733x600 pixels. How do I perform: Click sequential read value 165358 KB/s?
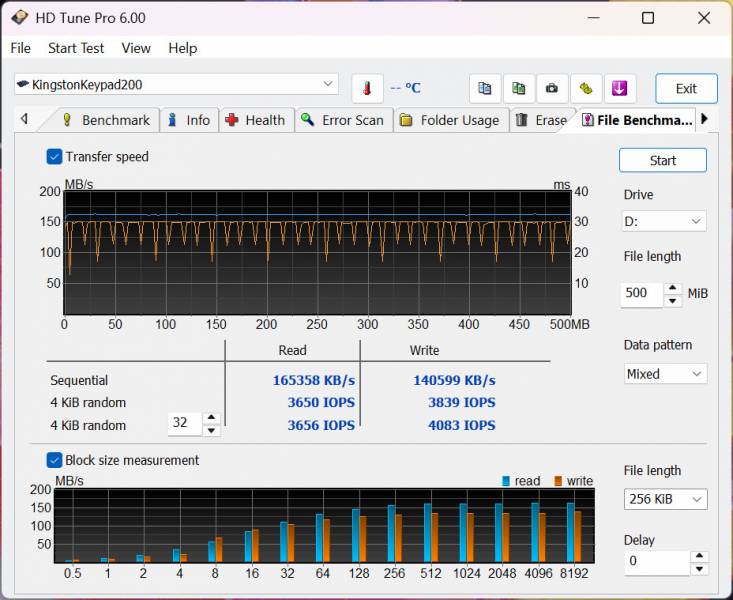[x=314, y=380]
